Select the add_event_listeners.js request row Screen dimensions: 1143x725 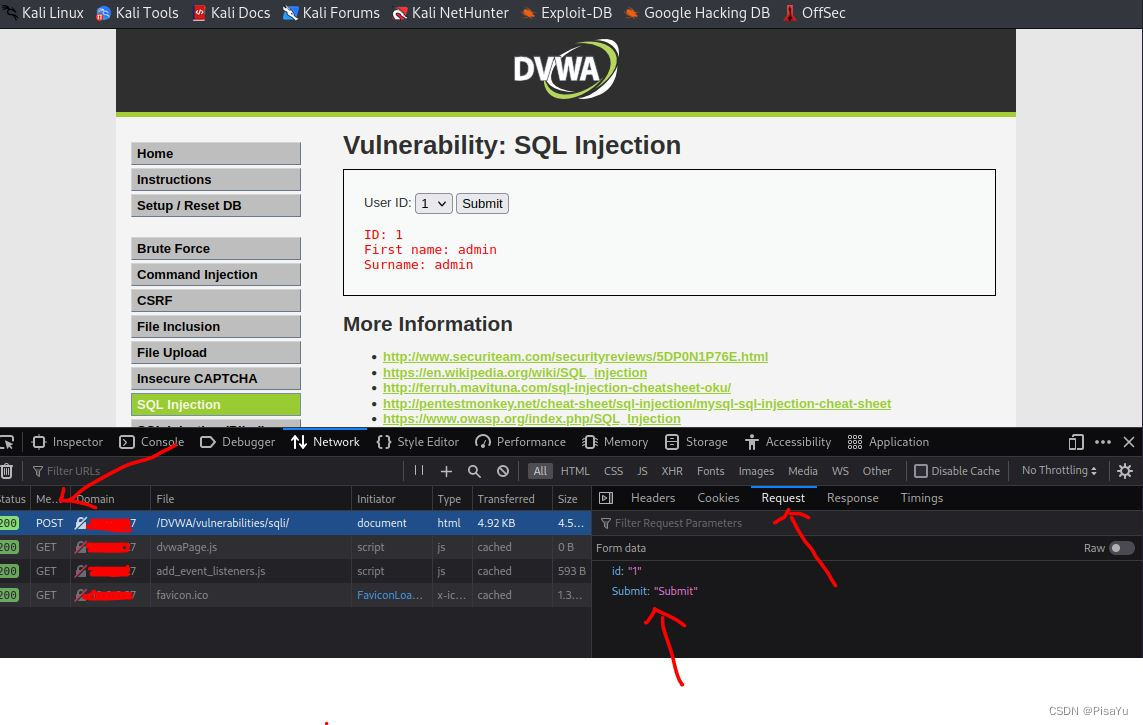tap(295, 571)
